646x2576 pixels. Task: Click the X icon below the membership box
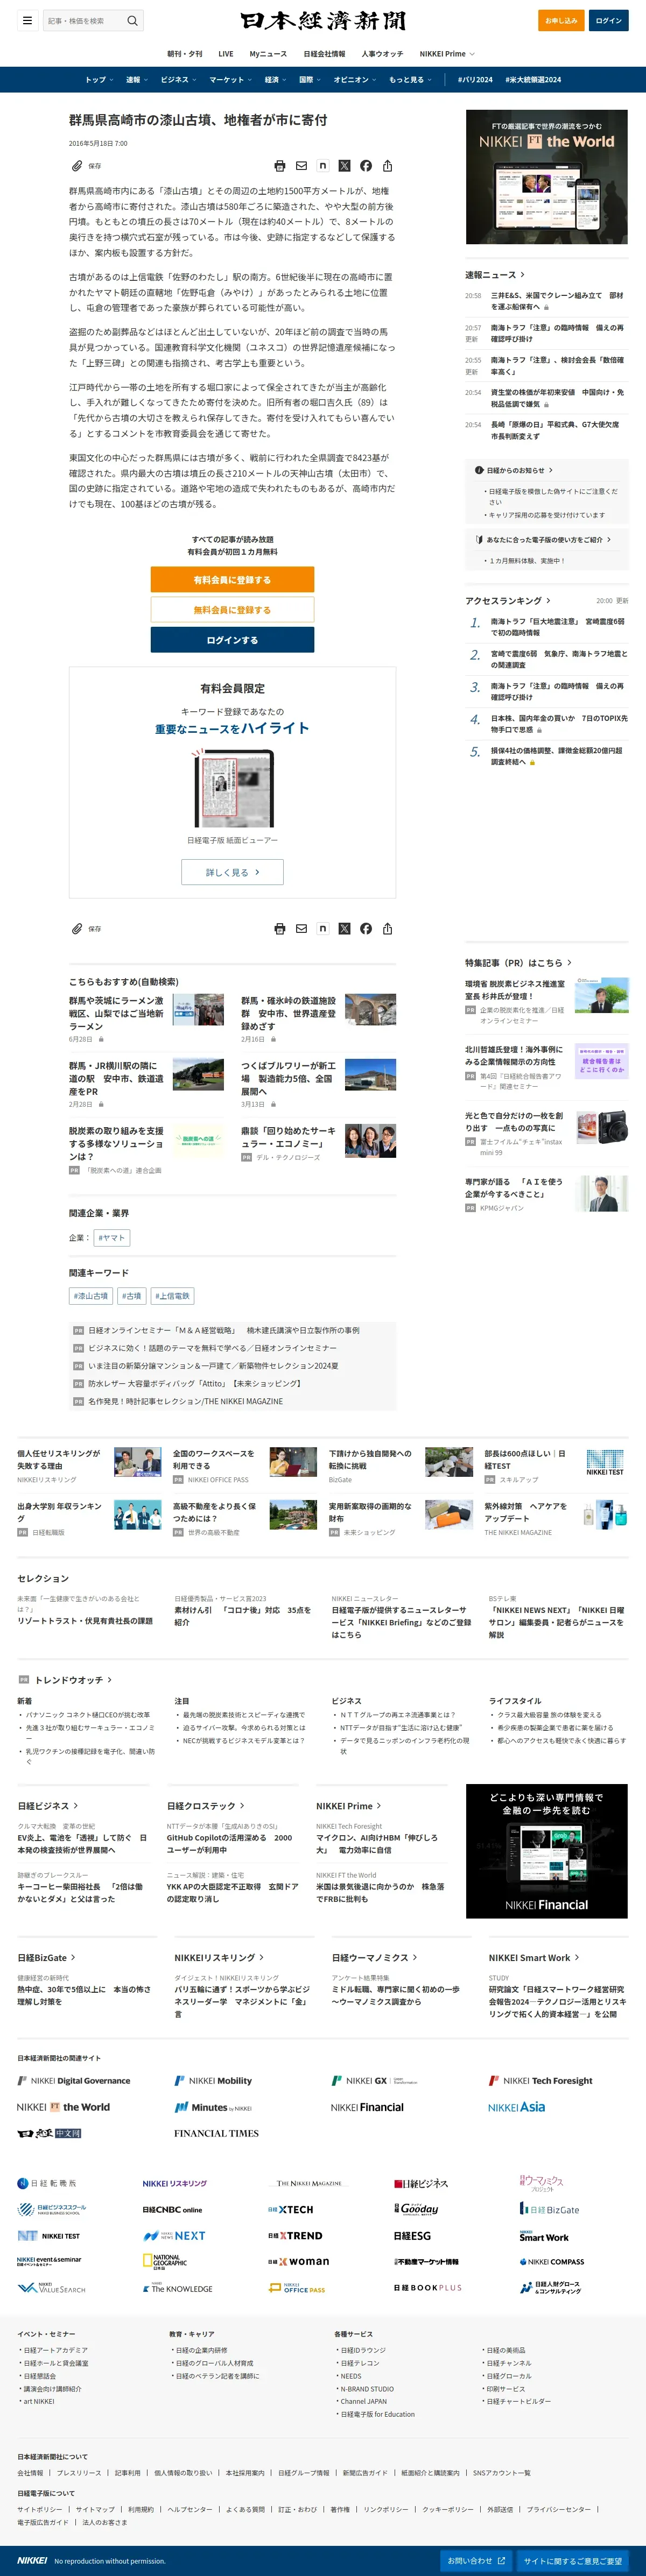(344, 929)
